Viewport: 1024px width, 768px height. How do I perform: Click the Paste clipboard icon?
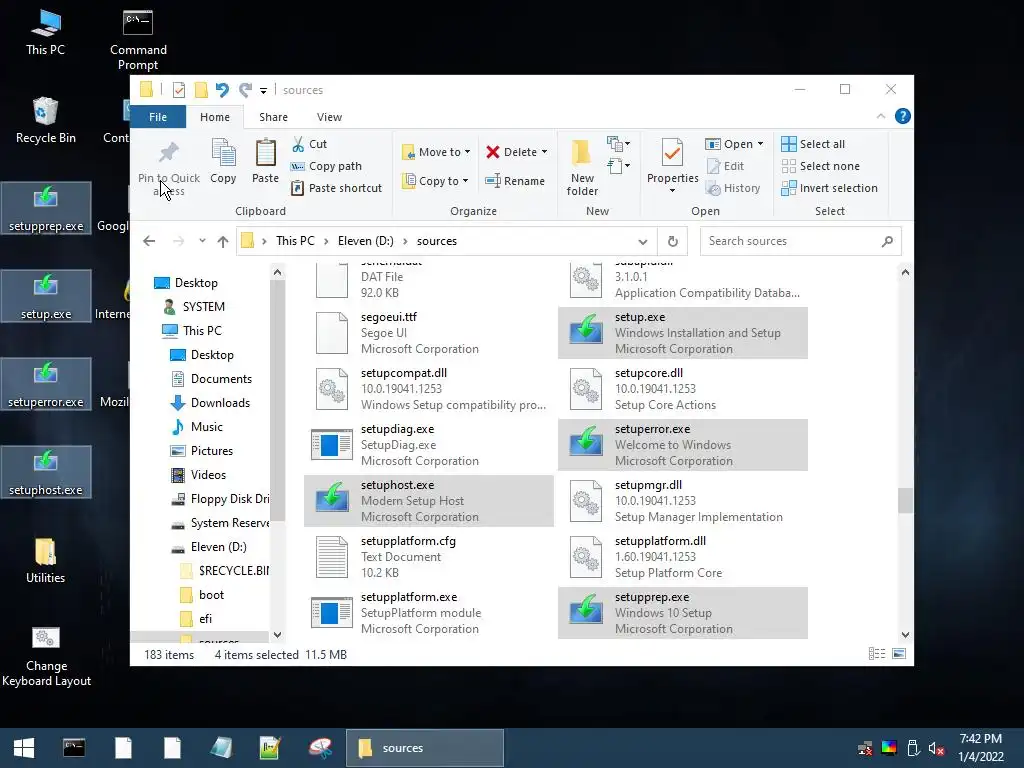(265, 153)
